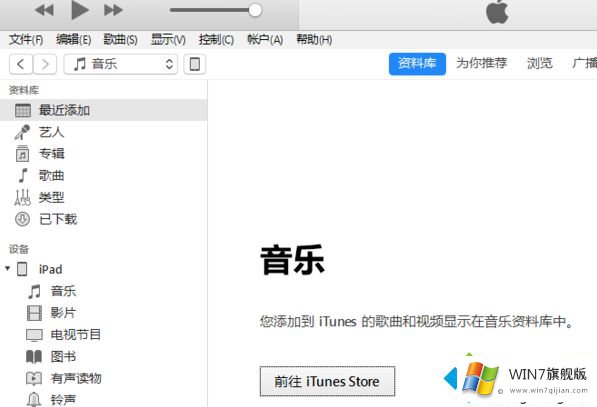Click the rewind previous track button

tap(44, 10)
